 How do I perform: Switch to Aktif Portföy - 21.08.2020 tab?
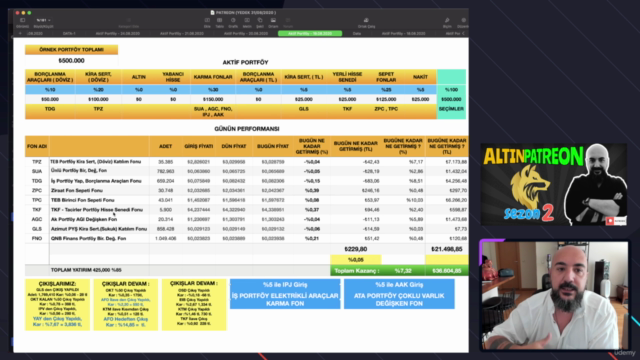pos(182,33)
